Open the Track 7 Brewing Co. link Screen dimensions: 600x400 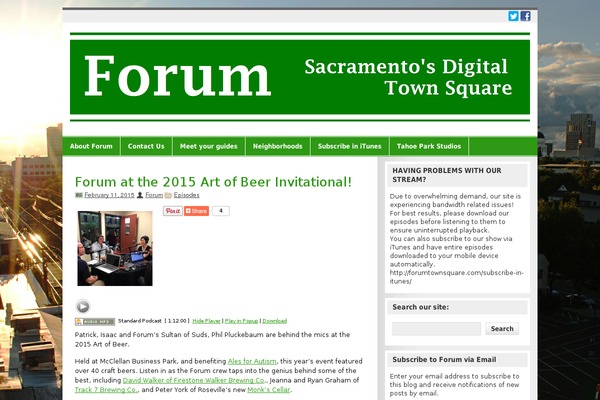(x=106, y=390)
